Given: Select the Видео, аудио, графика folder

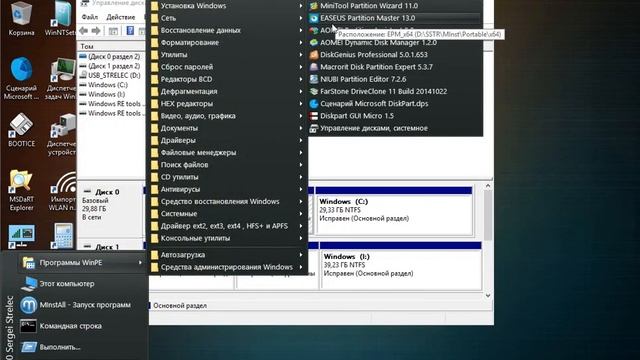Looking at the screenshot, I should pos(228,116).
